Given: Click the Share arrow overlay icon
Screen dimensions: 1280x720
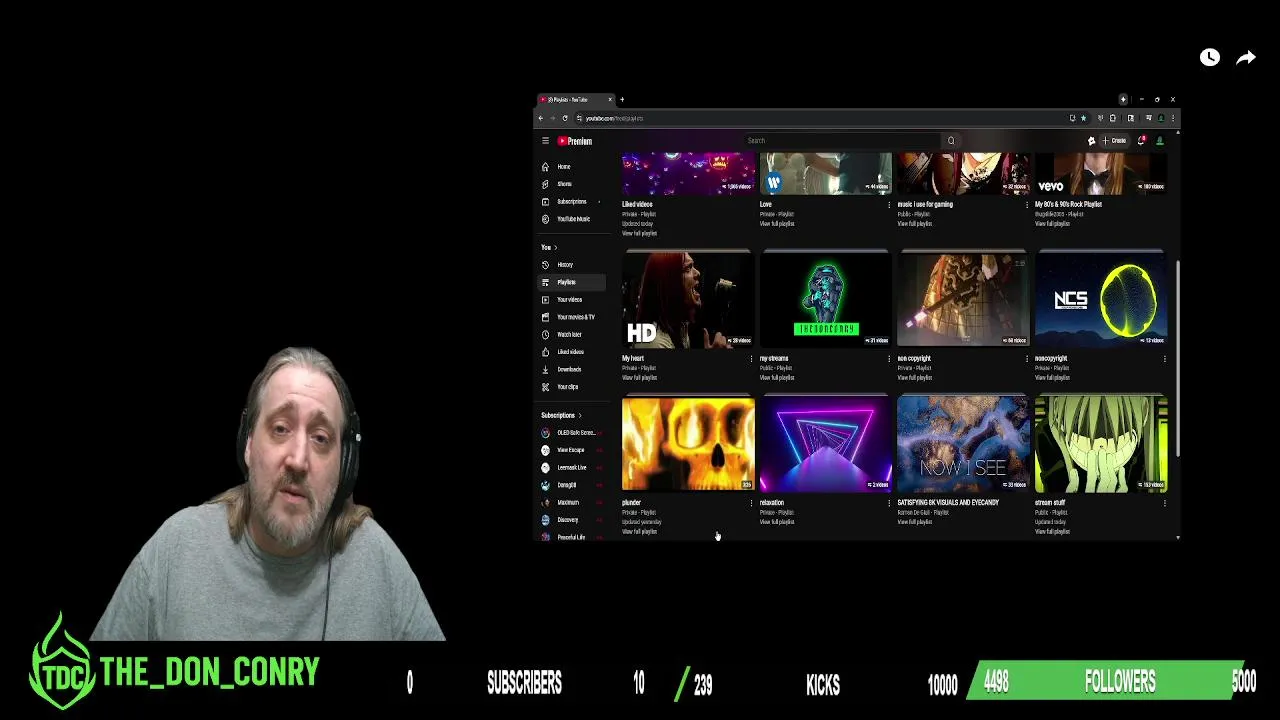Looking at the screenshot, I should [1246, 58].
